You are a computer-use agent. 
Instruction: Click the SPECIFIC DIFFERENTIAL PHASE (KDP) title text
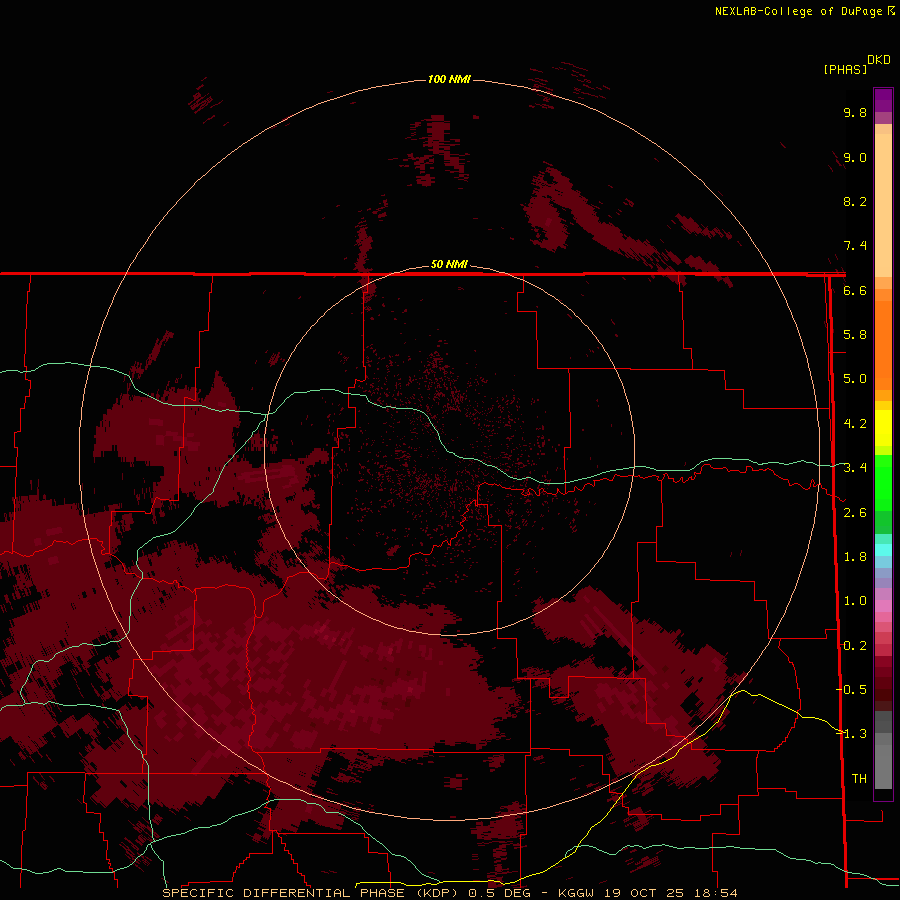tap(312, 893)
